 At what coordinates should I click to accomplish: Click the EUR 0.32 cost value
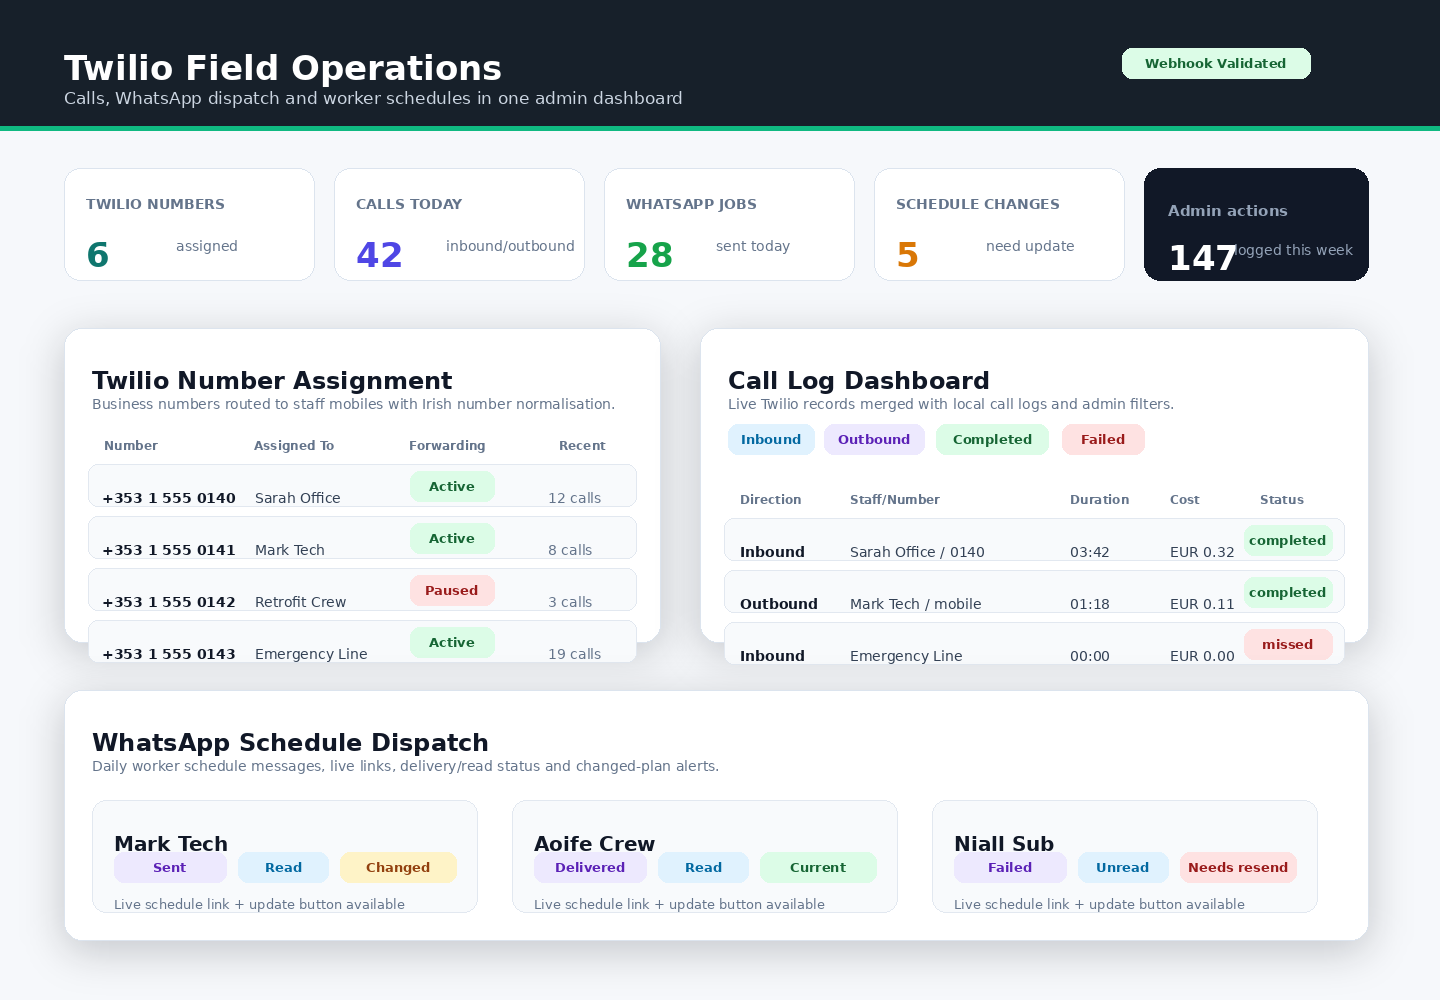pos(1202,552)
